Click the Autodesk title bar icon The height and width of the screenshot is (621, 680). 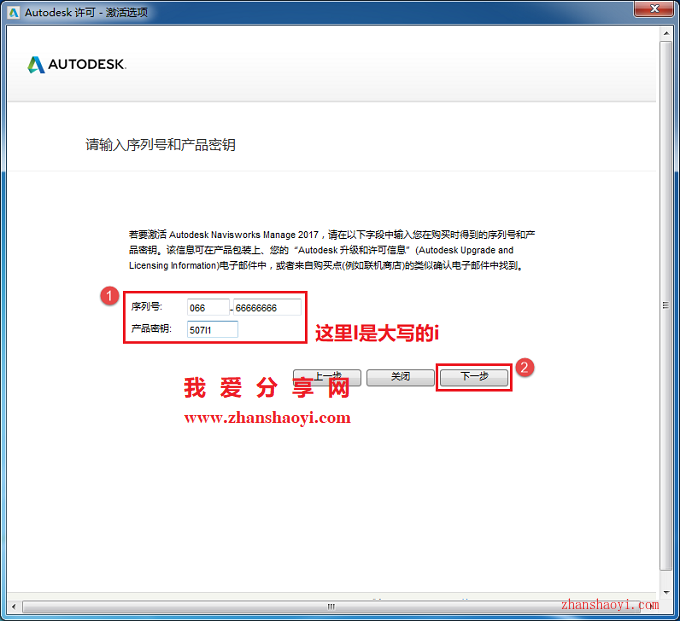point(14,12)
